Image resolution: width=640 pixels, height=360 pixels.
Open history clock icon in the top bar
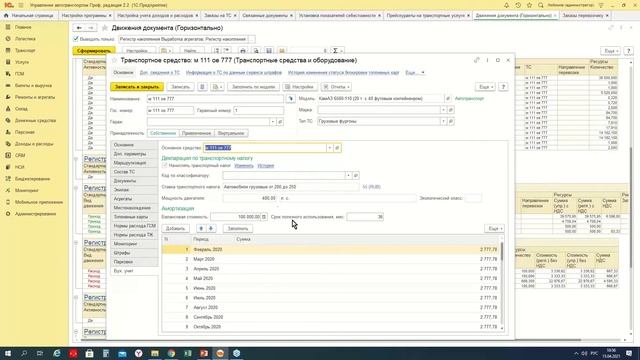(518, 5)
